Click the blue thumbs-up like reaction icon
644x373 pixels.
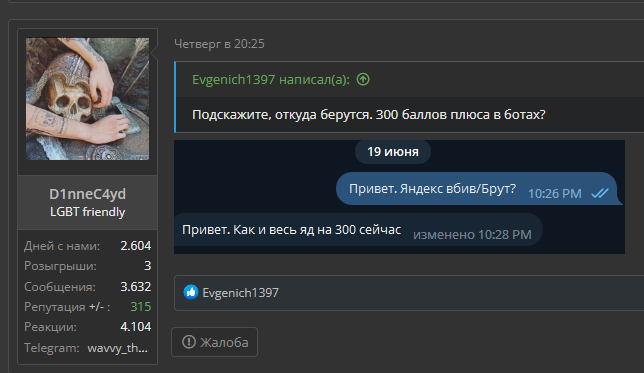point(191,292)
